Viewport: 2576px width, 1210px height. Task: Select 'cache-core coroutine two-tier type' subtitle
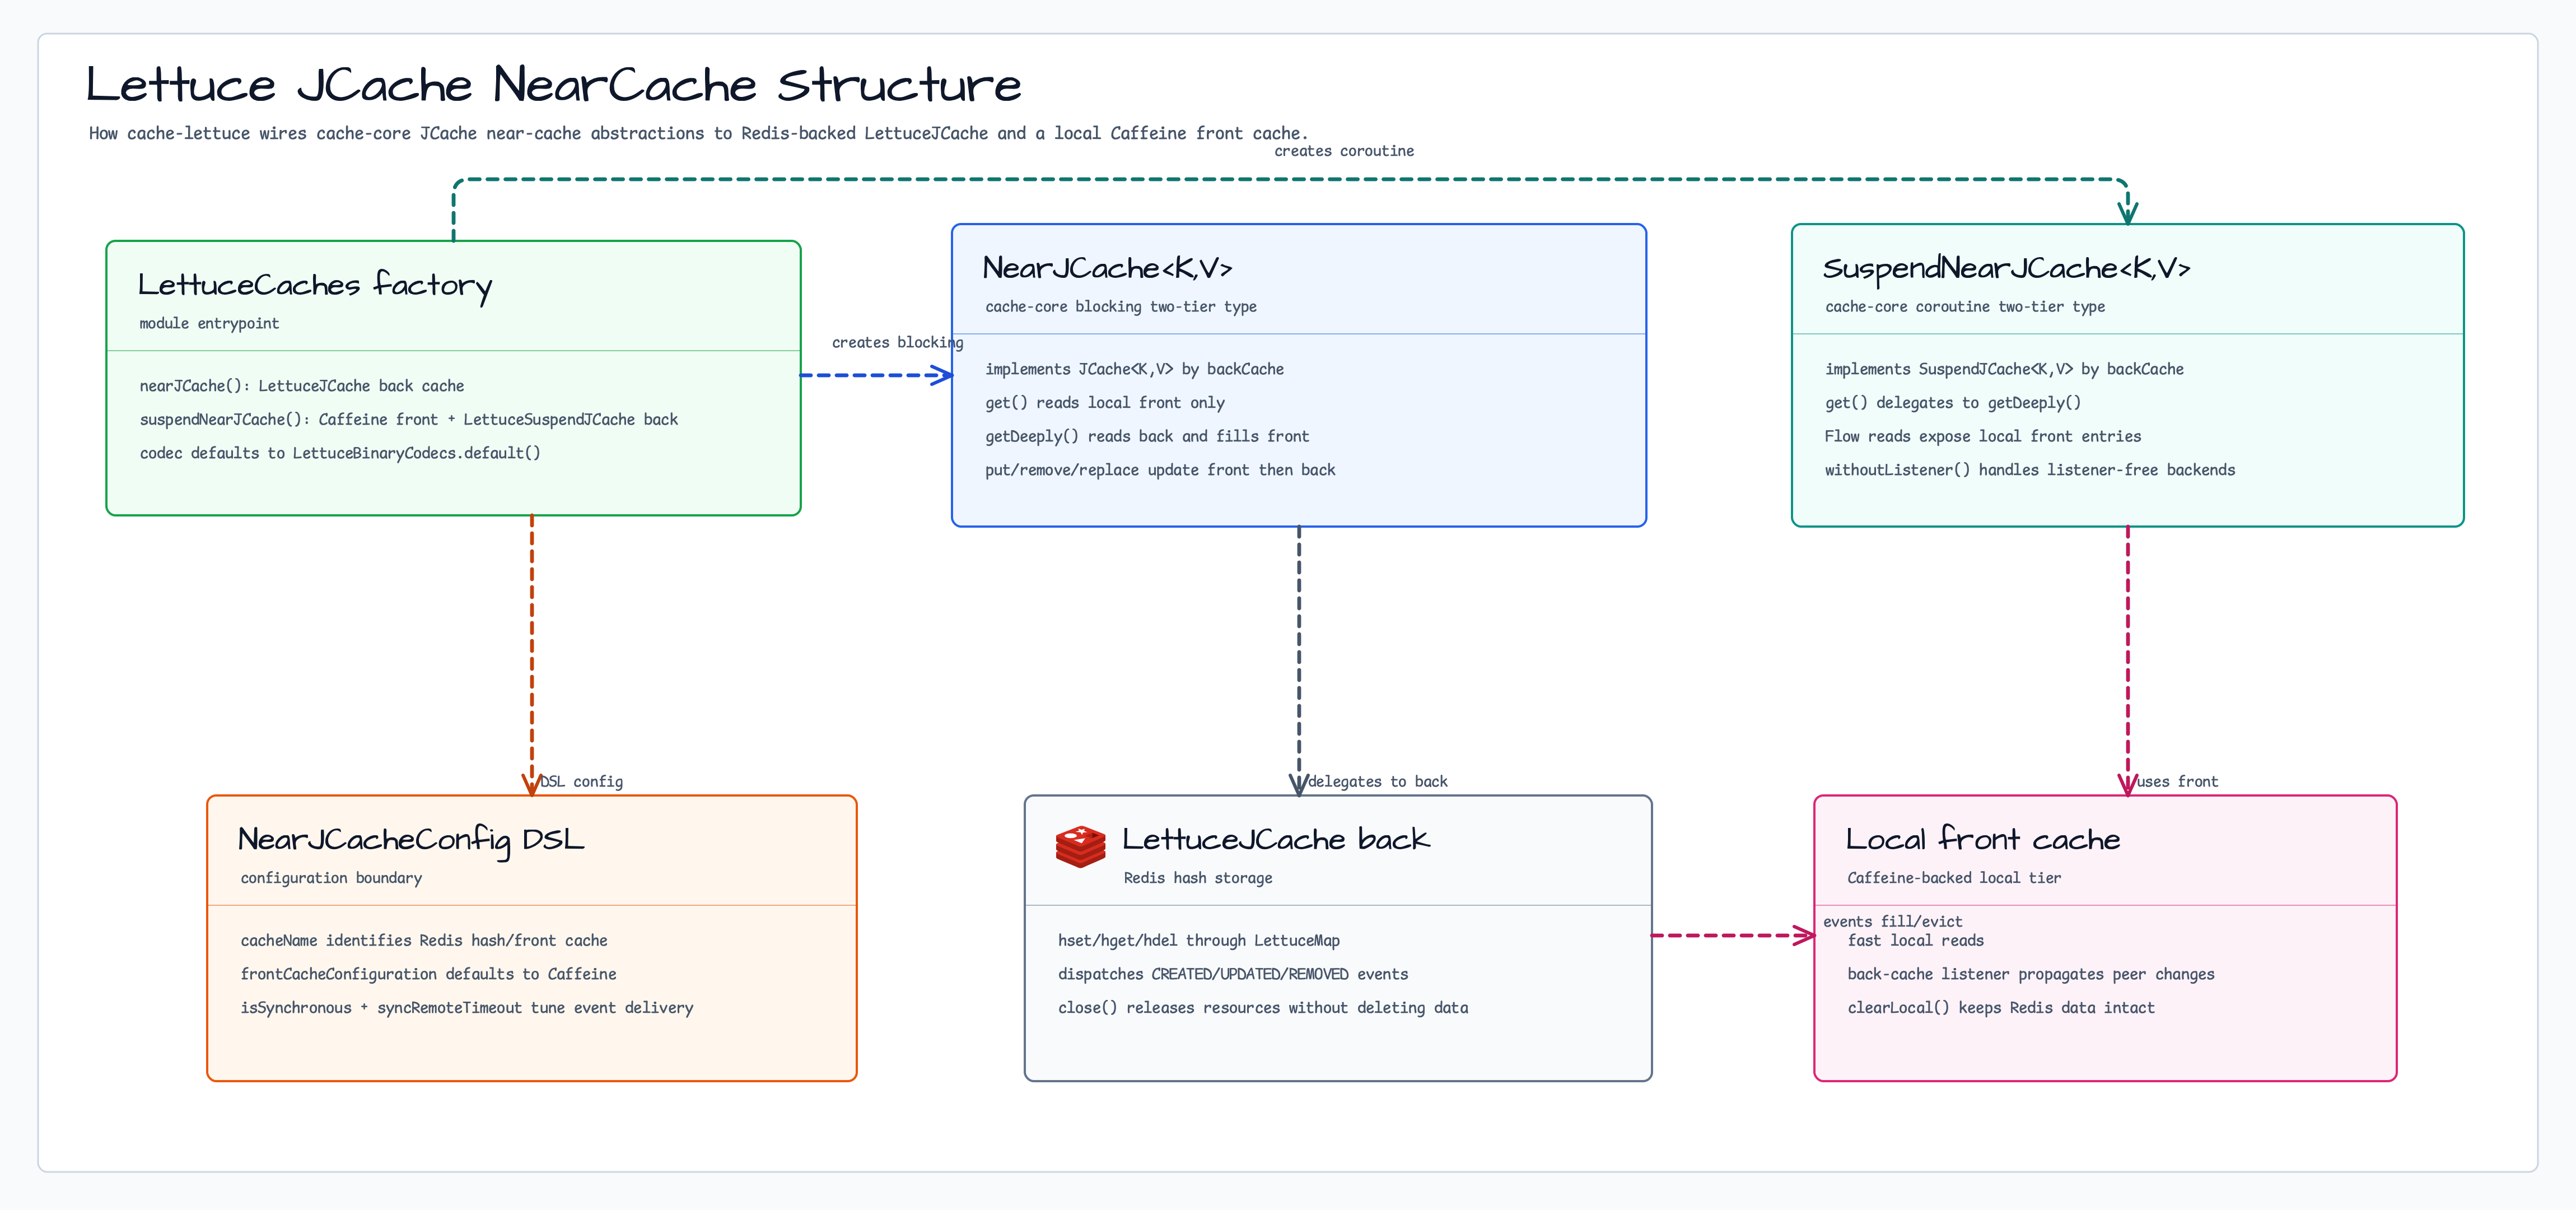(x=1965, y=307)
